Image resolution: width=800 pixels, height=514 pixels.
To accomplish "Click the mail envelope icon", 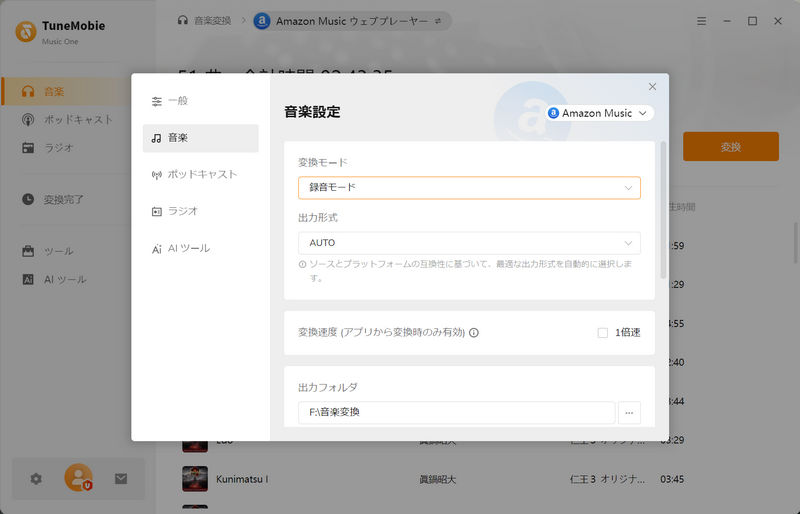I will [x=121, y=479].
